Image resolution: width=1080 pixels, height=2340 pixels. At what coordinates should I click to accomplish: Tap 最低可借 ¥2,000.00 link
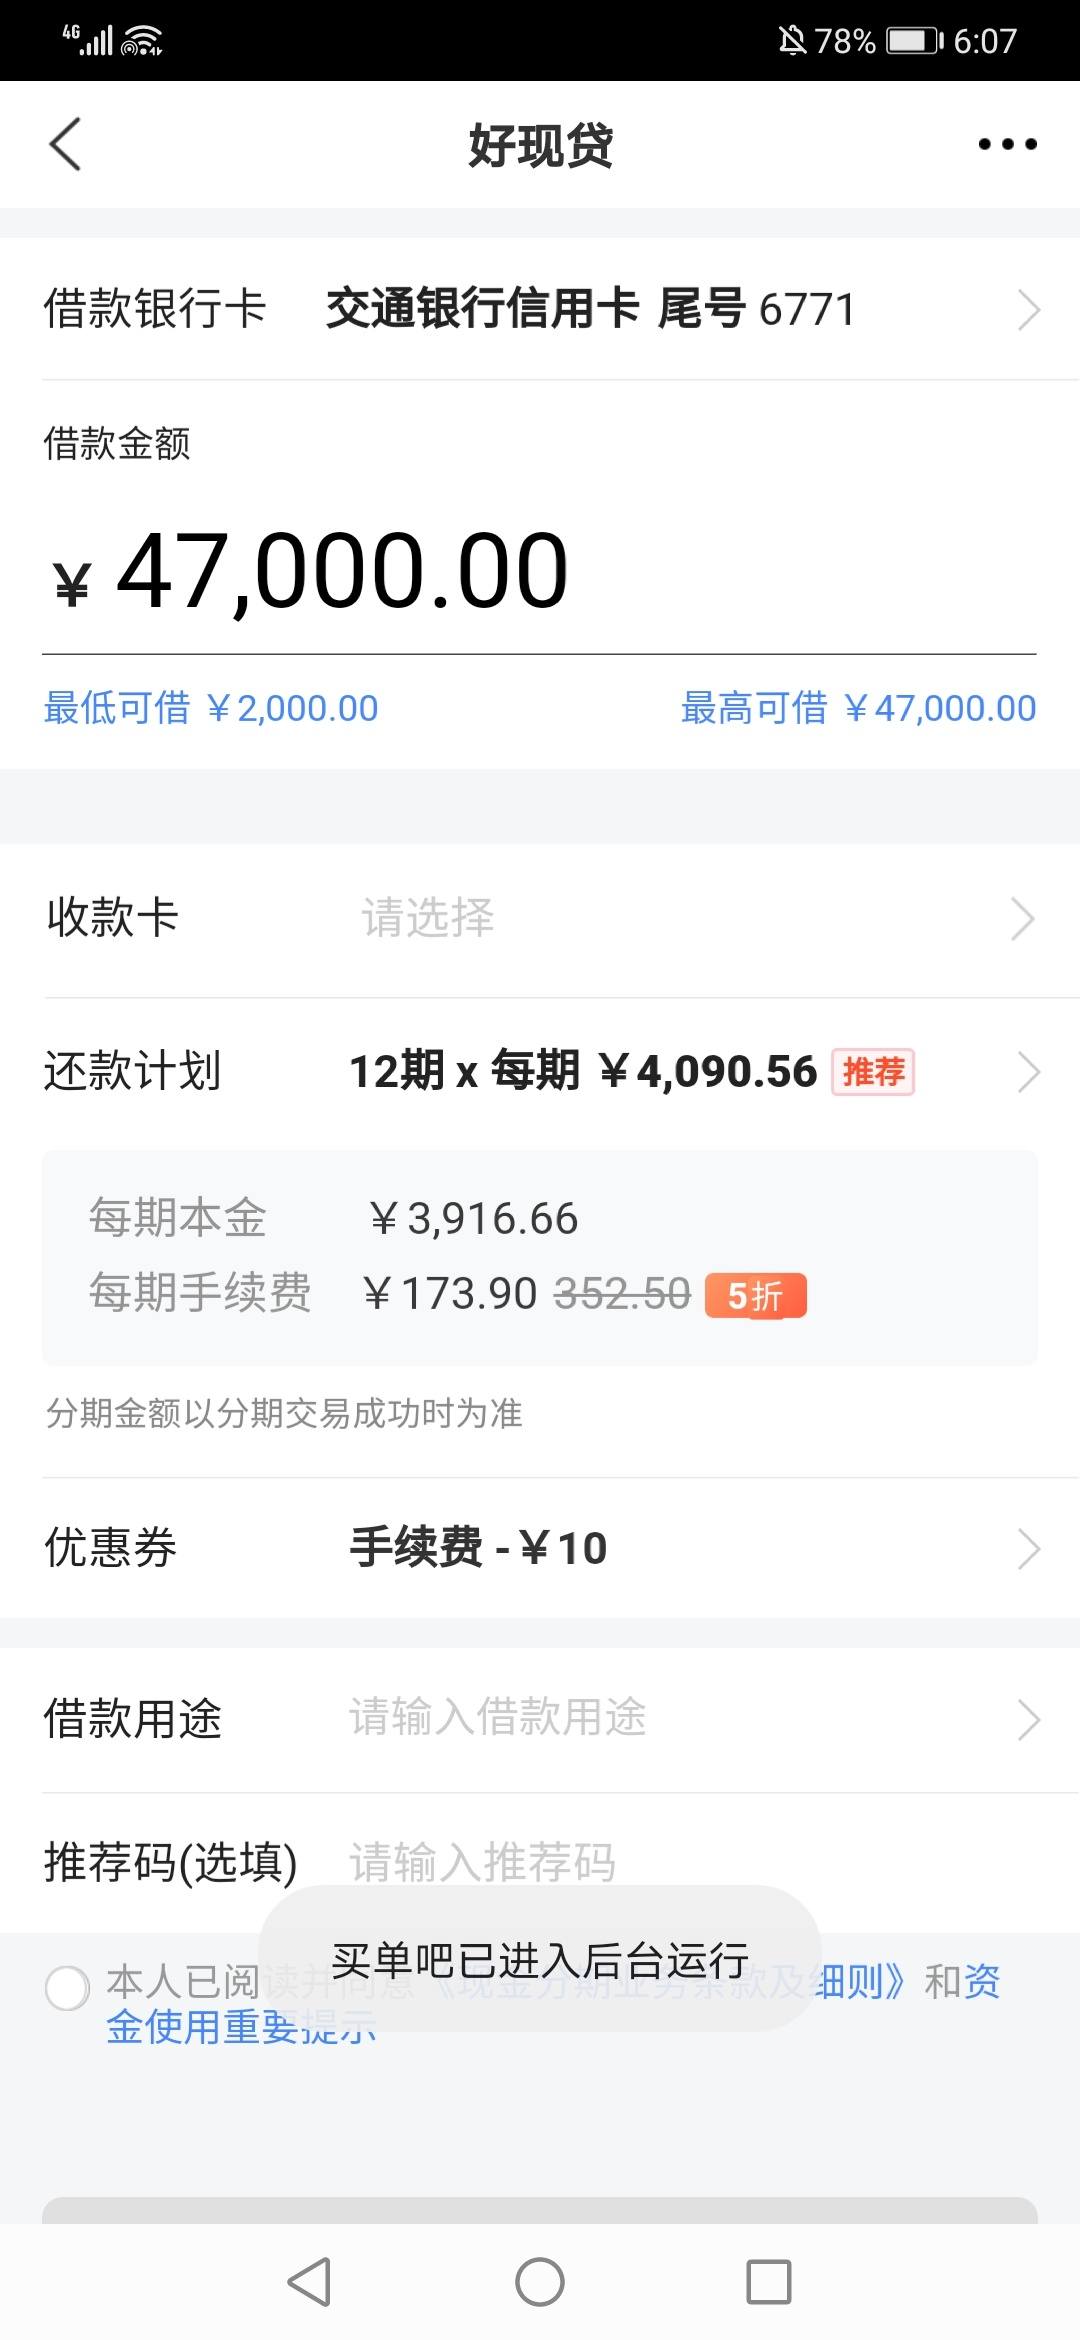[x=211, y=708]
